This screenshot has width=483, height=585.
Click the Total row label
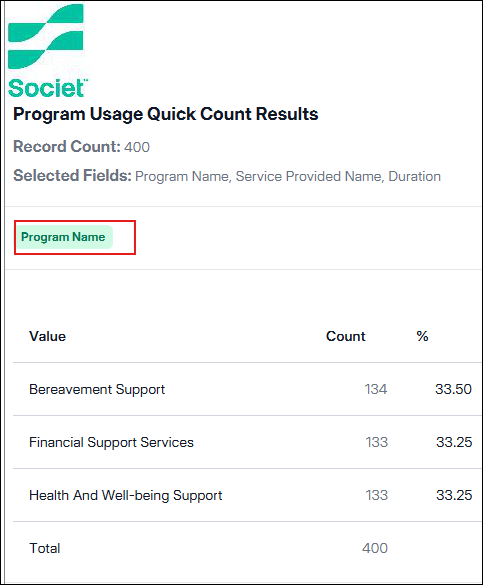(x=45, y=548)
